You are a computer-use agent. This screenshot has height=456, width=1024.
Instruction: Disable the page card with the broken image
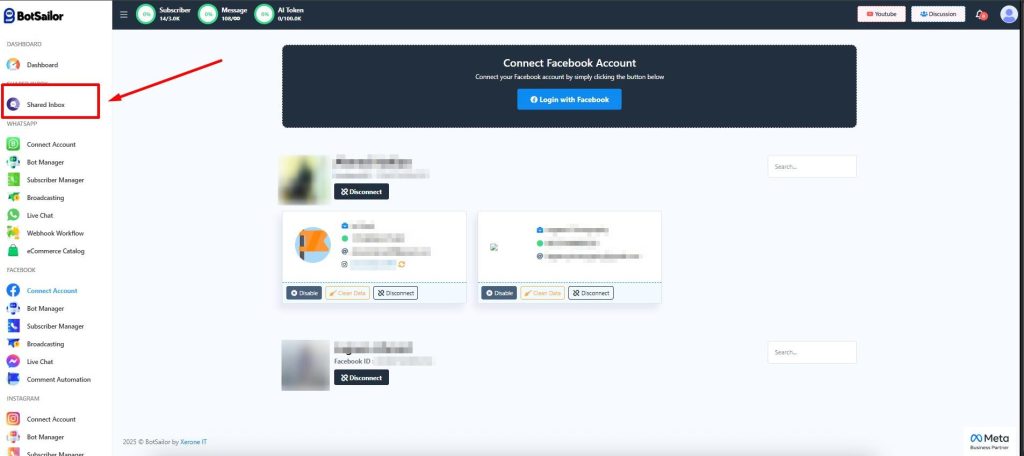(x=499, y=293)
